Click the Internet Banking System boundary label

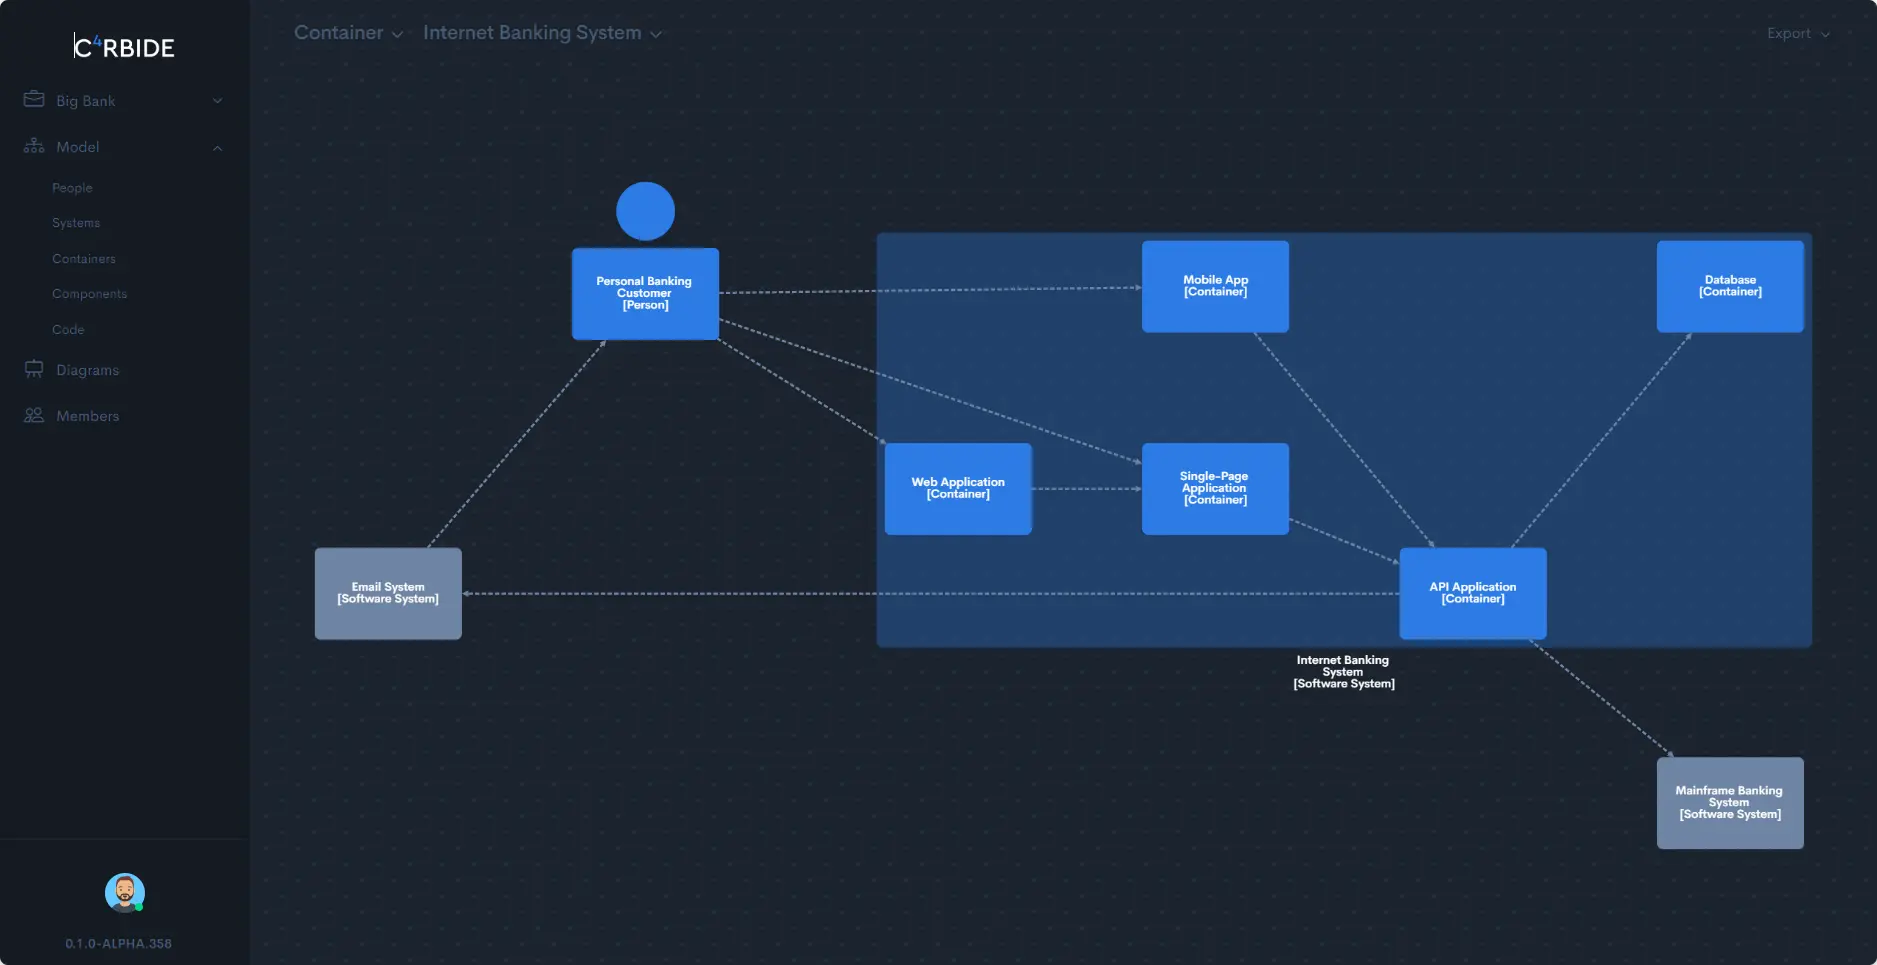[1343, 672]
